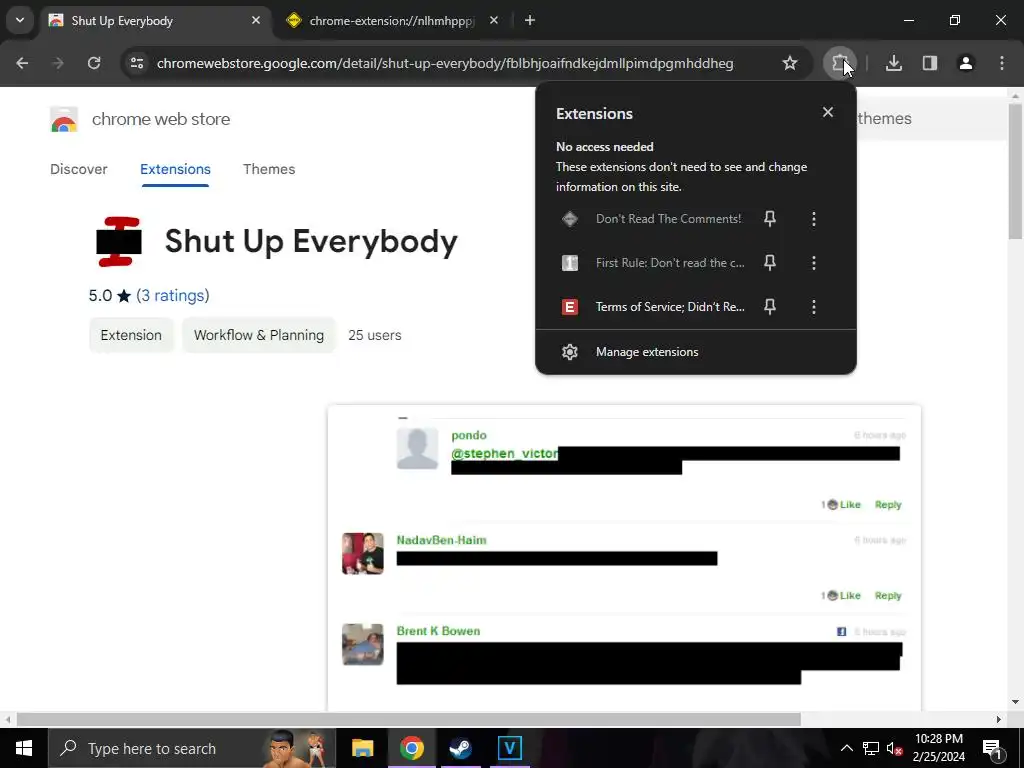This screenshot has height=768, width=1024.
Task: Click the Facebook icon on Brent's comment
Action: pyautogui.click(x=841, y=632)
